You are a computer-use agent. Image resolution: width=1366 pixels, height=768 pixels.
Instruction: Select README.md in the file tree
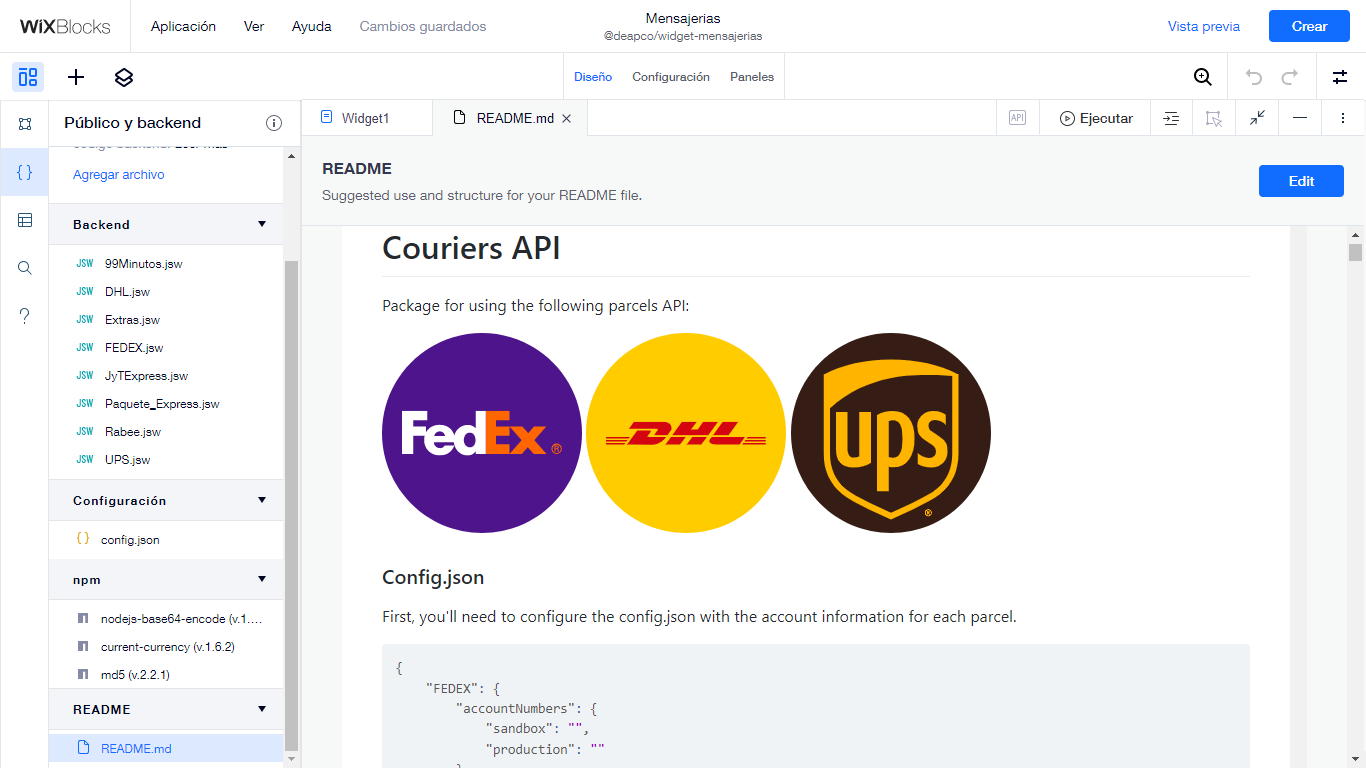[x=166, y=748]
